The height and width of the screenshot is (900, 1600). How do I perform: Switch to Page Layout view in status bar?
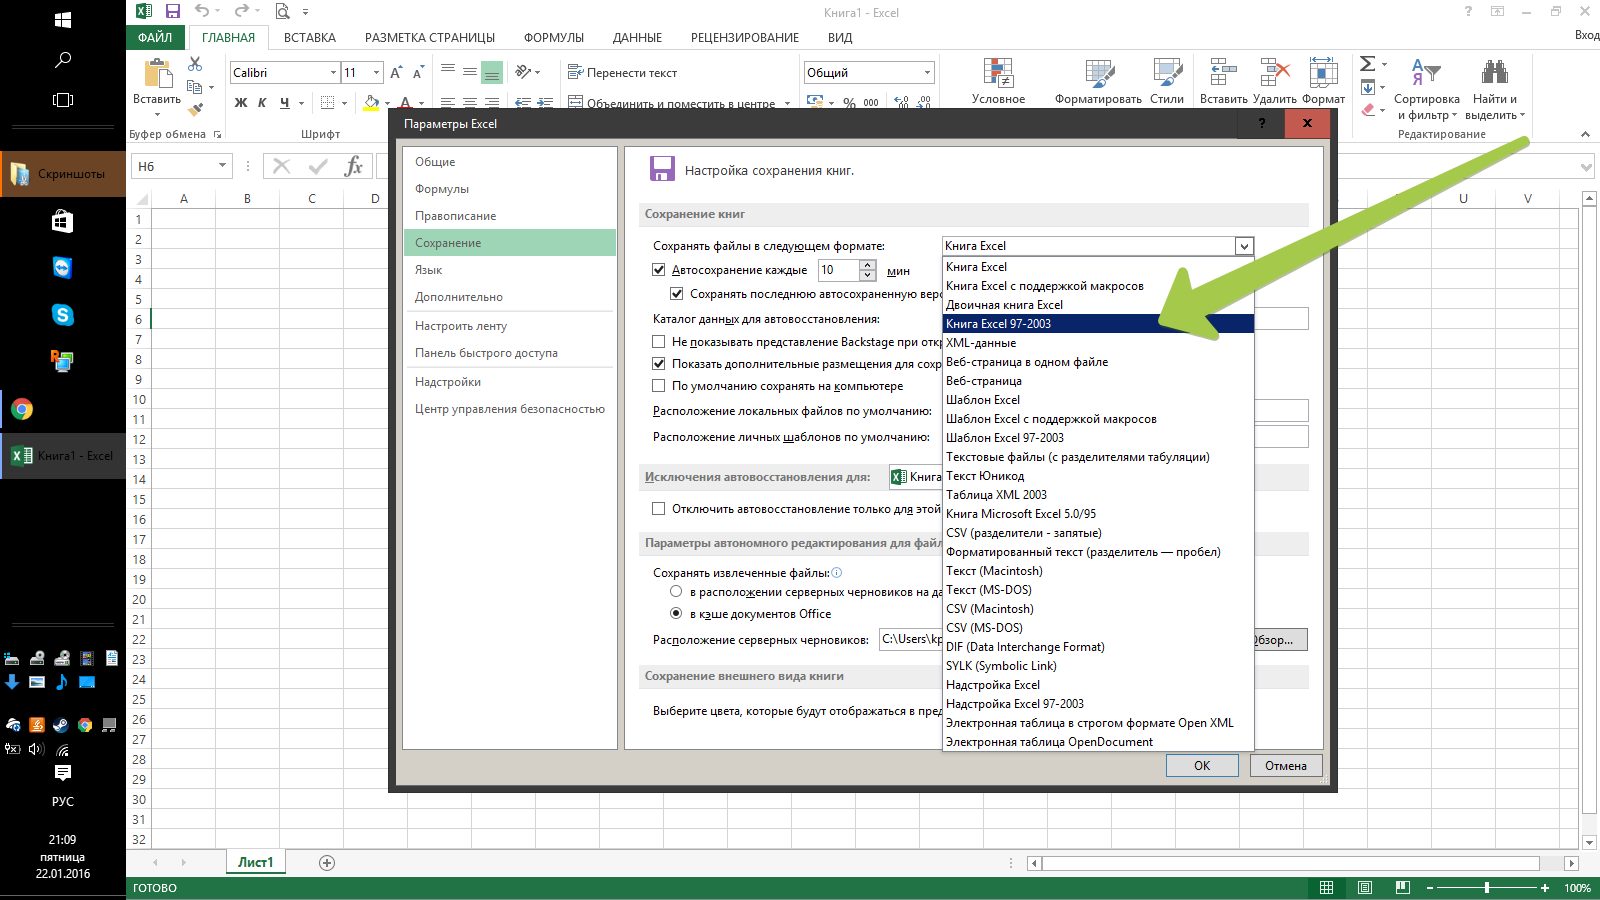(x=1365, y=888)
